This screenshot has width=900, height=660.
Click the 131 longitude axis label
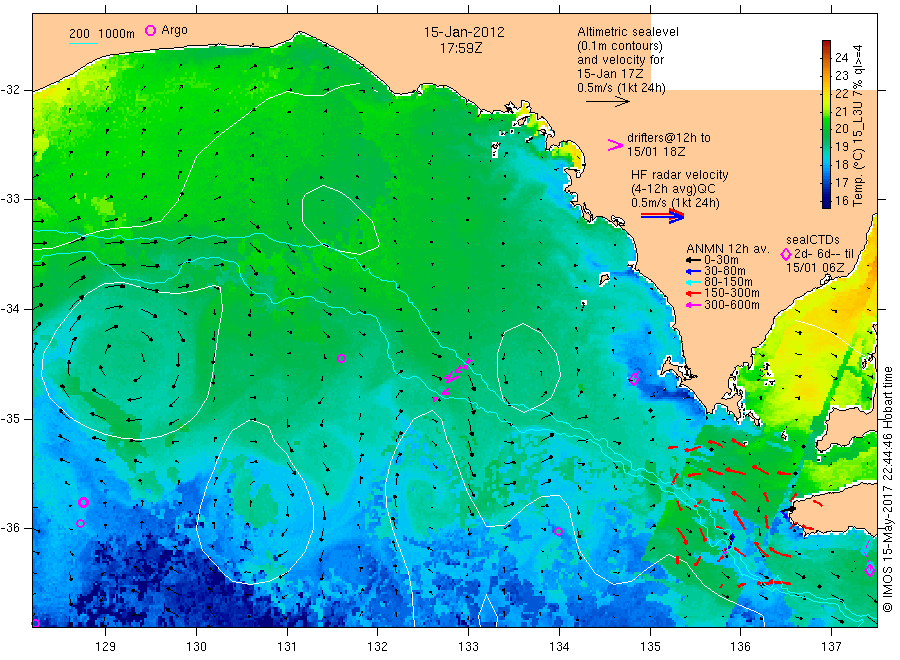coord(287,647)
